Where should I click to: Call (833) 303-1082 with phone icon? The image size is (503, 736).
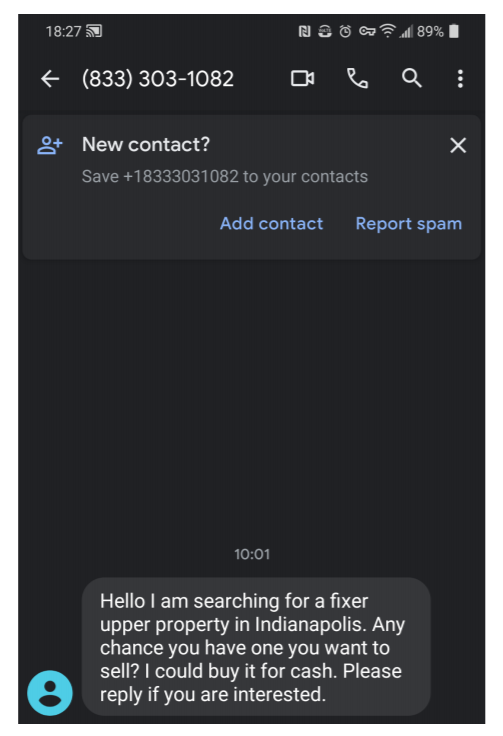(x=357, y=78)
